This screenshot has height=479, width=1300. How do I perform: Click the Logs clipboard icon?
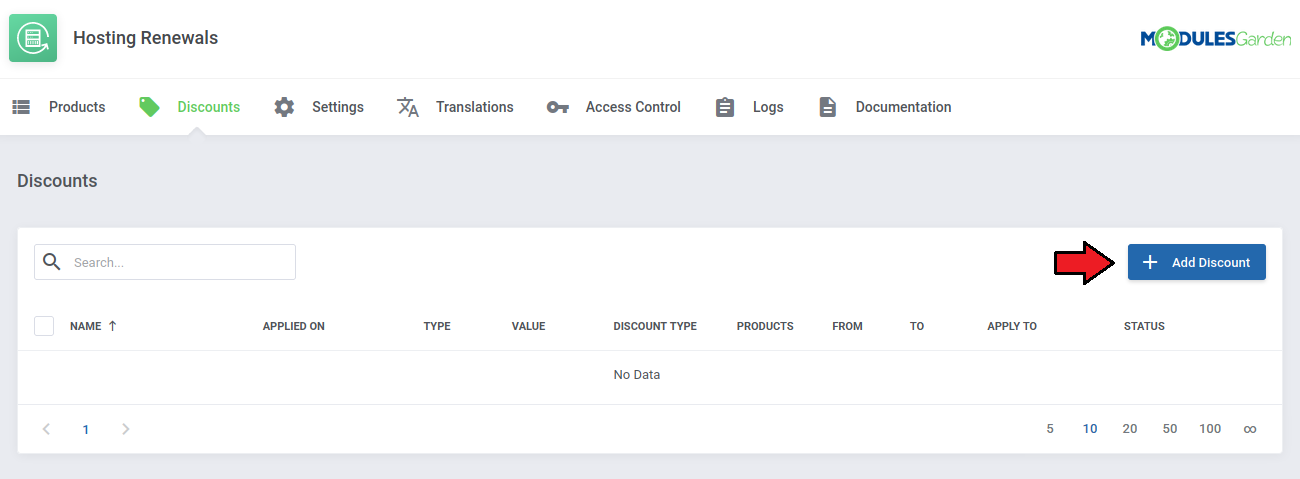[x=725, y=107]
